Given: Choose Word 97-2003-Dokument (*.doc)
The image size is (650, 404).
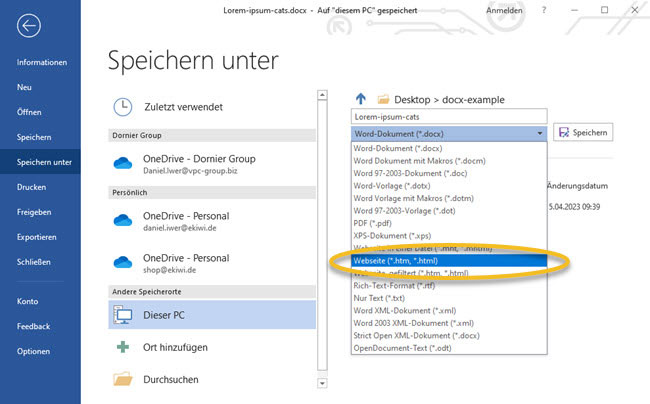Looking at the screenshot, I should coord(449,173).
